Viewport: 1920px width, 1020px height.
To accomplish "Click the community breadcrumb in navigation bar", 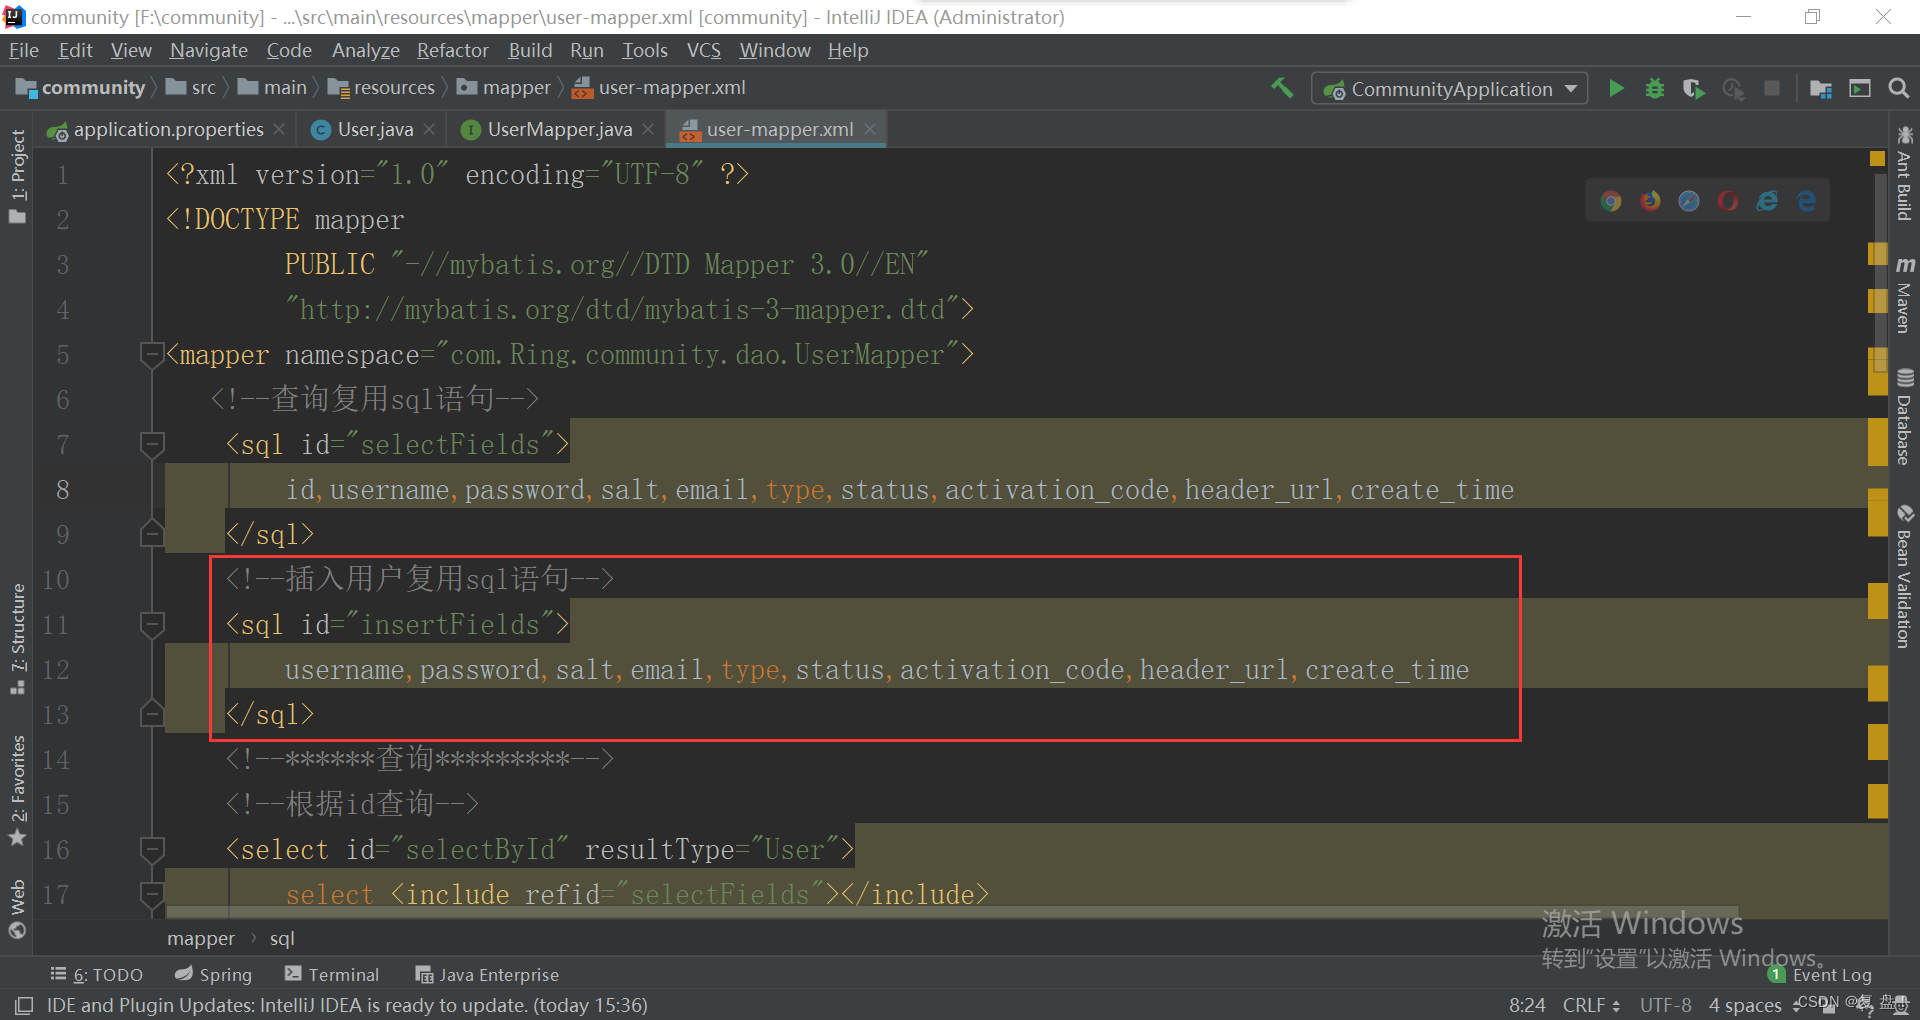I will point(82,88).
